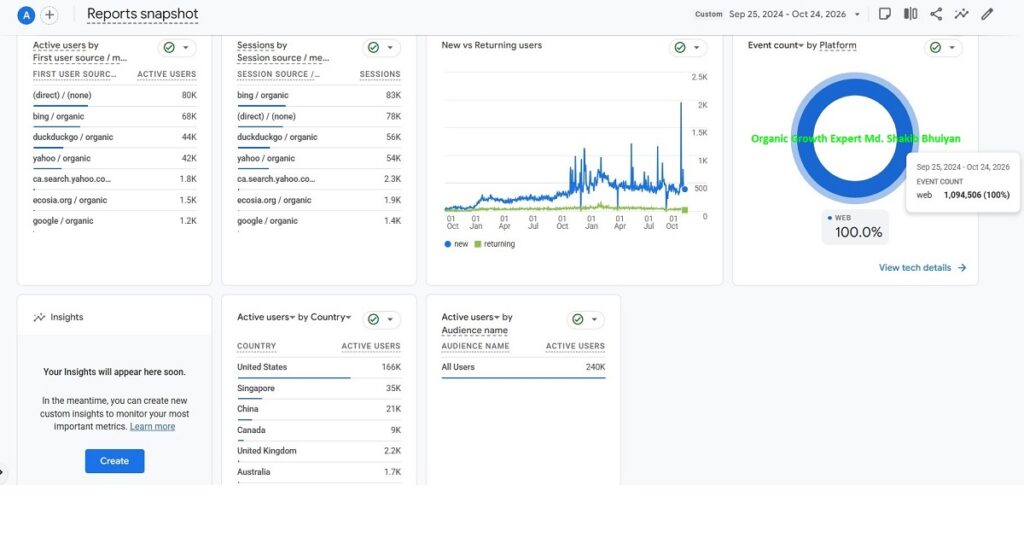Select the Singapore country row

[319, 388]
